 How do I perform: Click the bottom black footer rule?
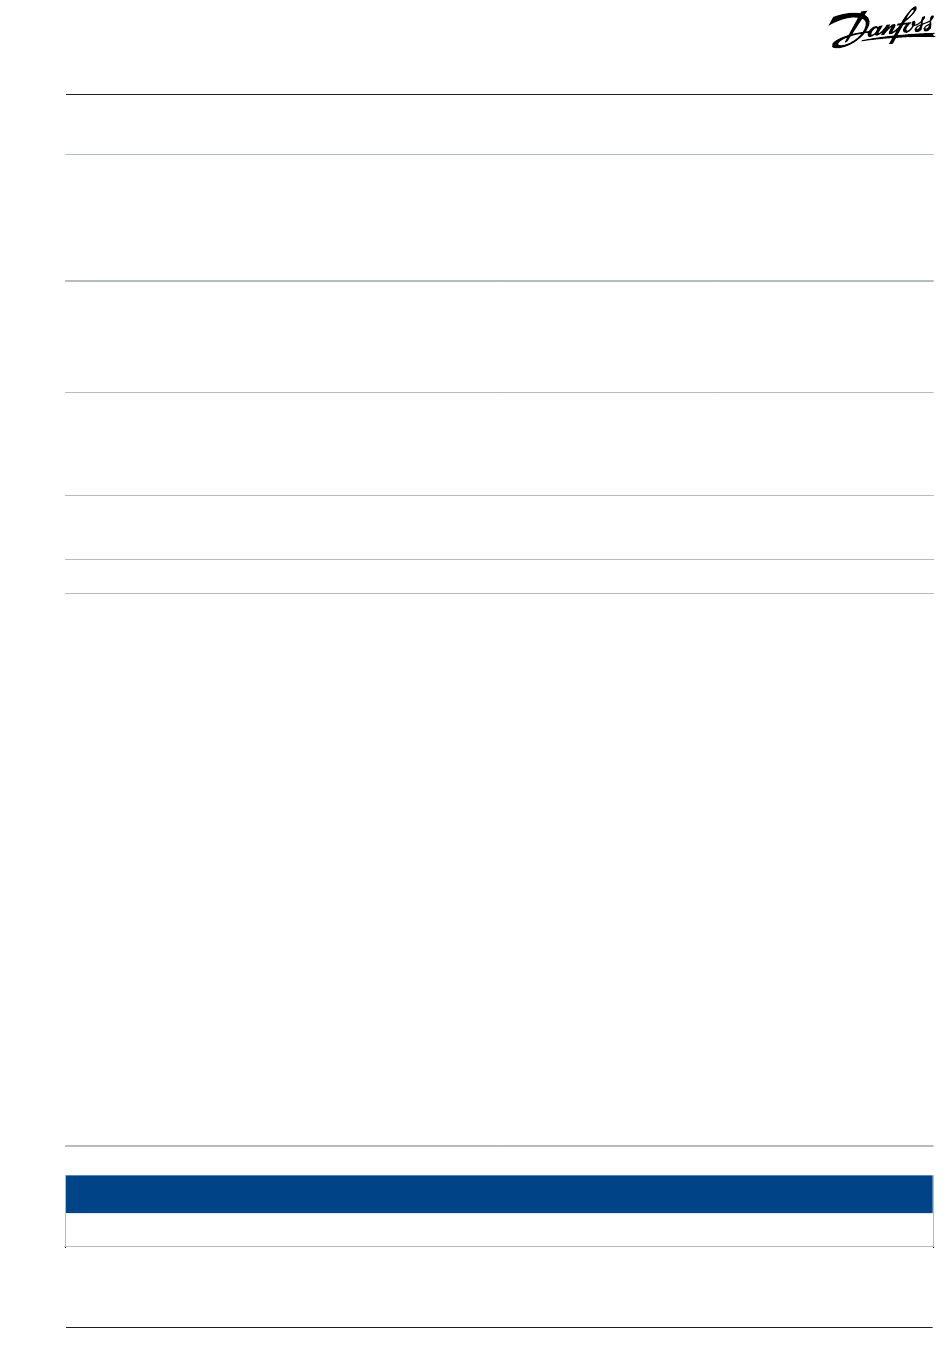pyautogui.click(x=499, y=1328)
